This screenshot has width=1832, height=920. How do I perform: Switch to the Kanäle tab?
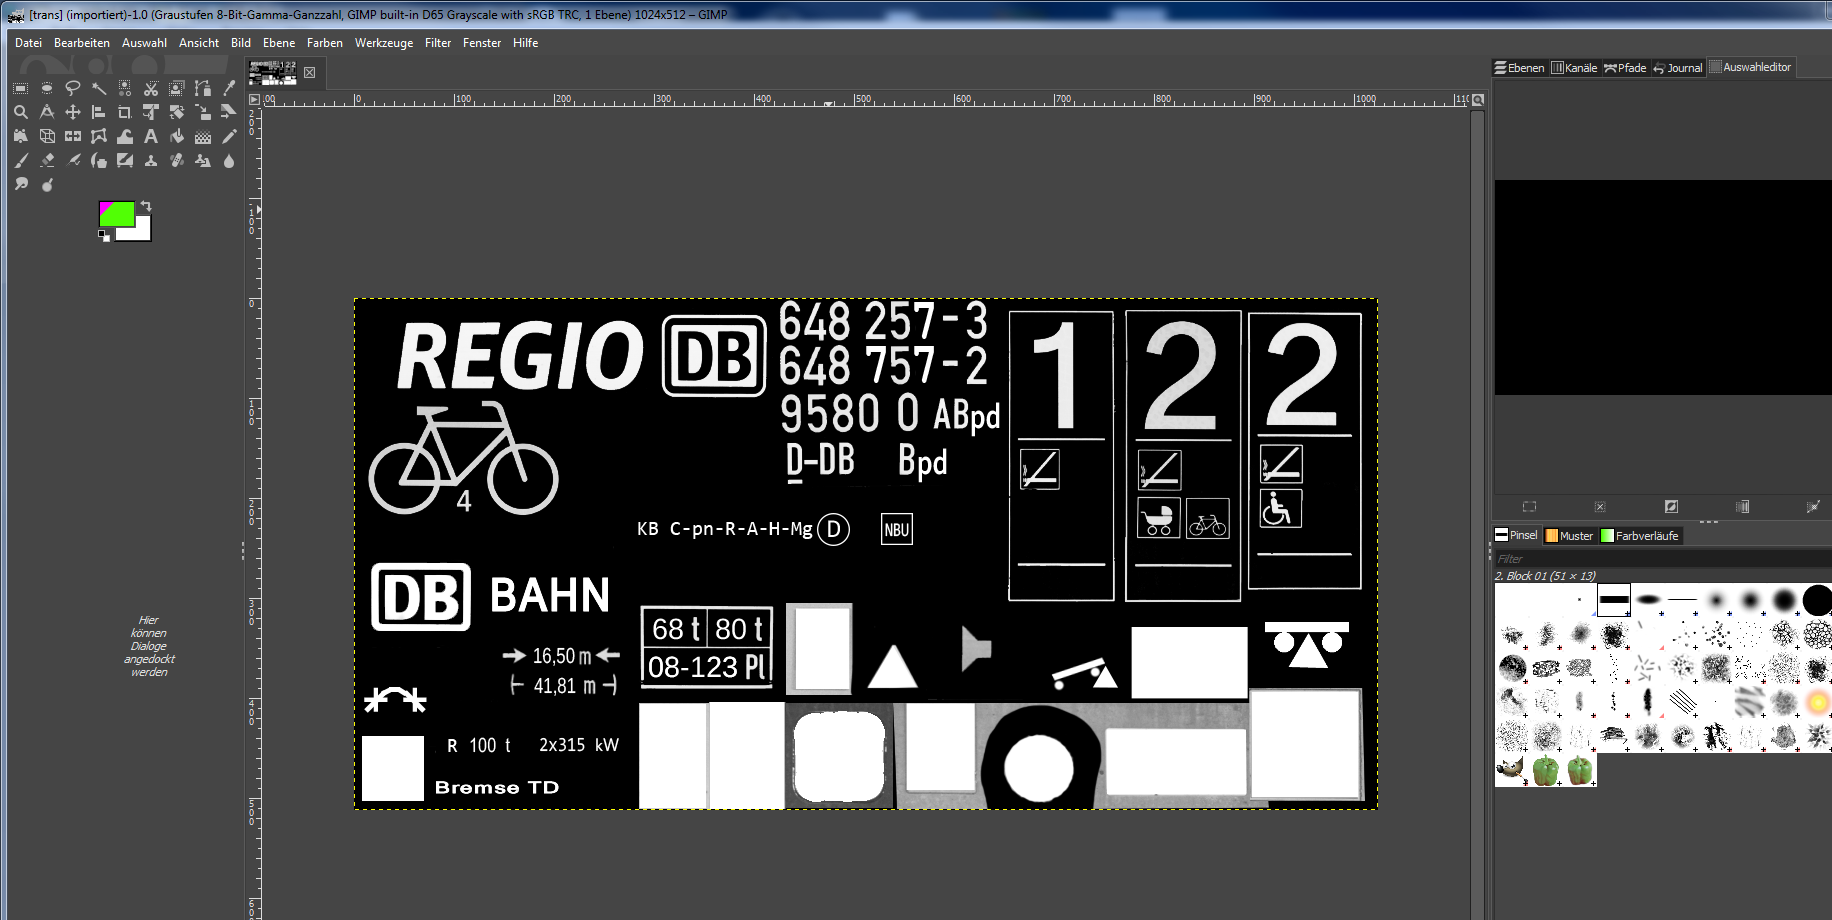pos(1574,68)
